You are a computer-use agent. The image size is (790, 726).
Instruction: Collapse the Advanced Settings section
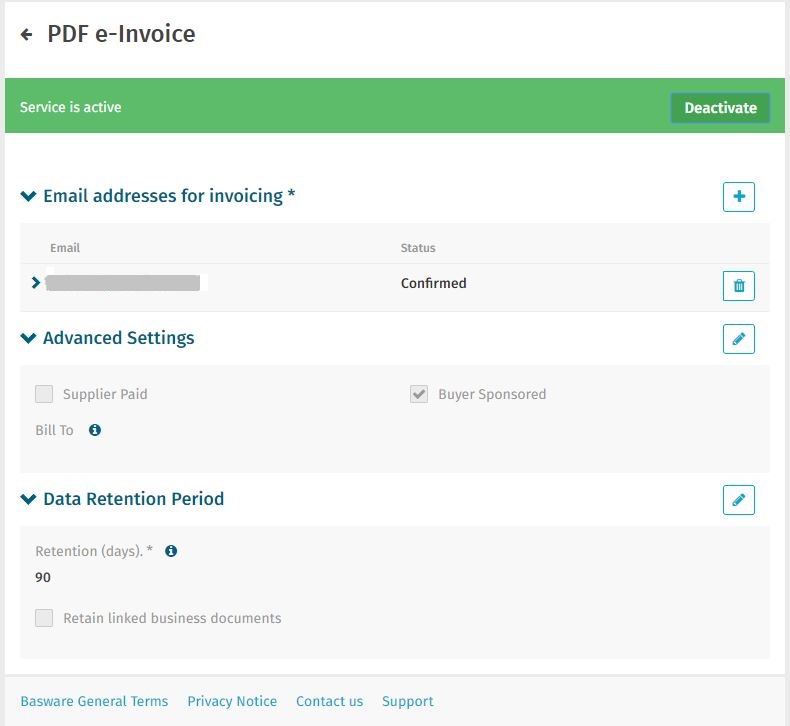point(28,338)
